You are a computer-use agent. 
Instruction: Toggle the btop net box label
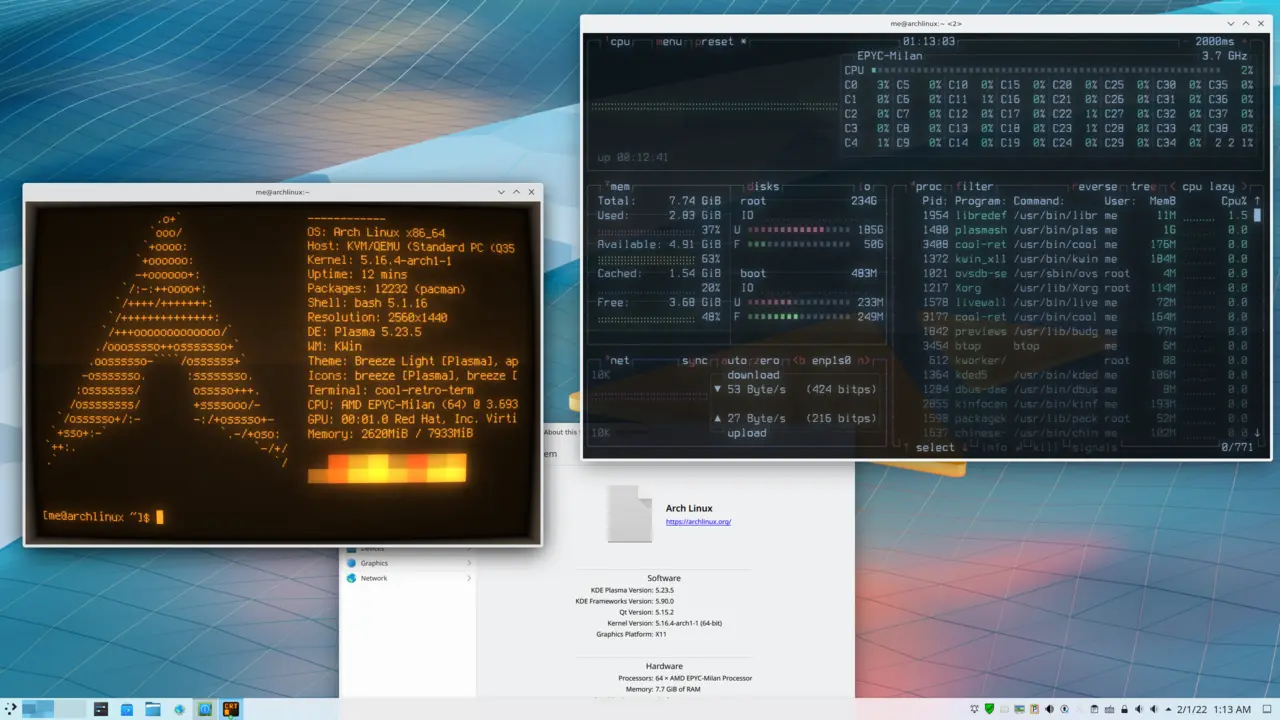620,360
